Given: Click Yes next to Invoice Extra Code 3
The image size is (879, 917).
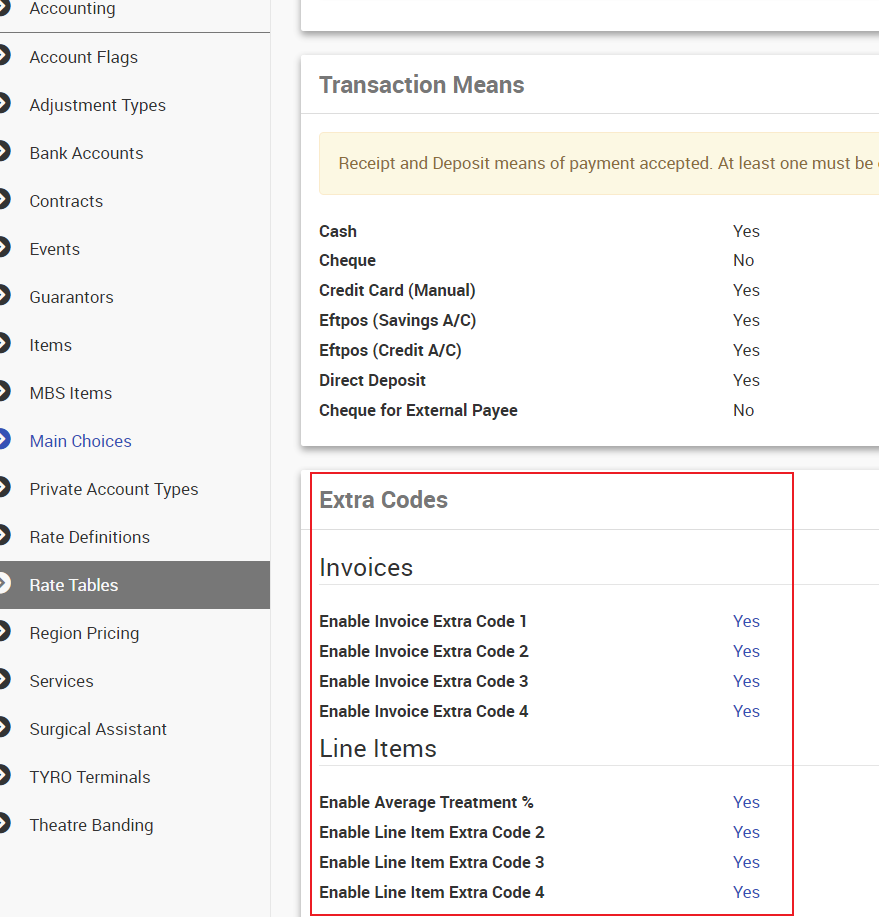Looking at the screenshot, I should point(746,681).
